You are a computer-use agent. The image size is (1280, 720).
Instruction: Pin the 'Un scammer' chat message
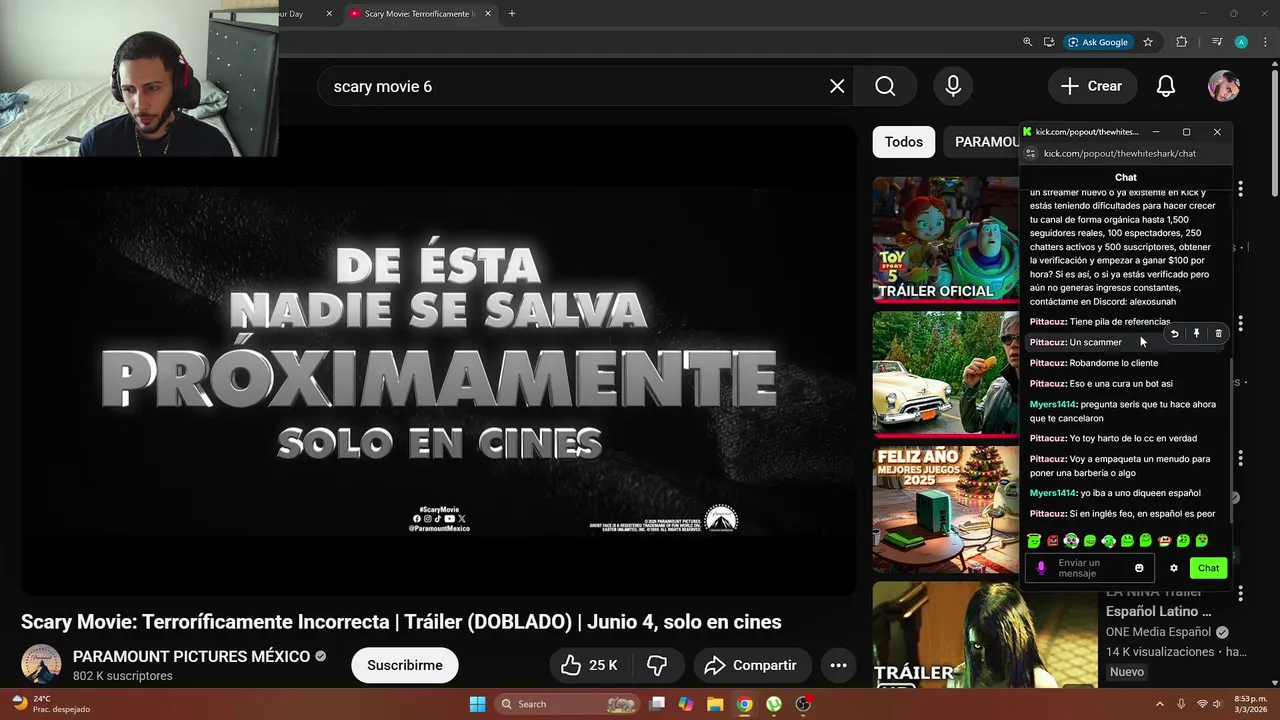(1196, 334)
